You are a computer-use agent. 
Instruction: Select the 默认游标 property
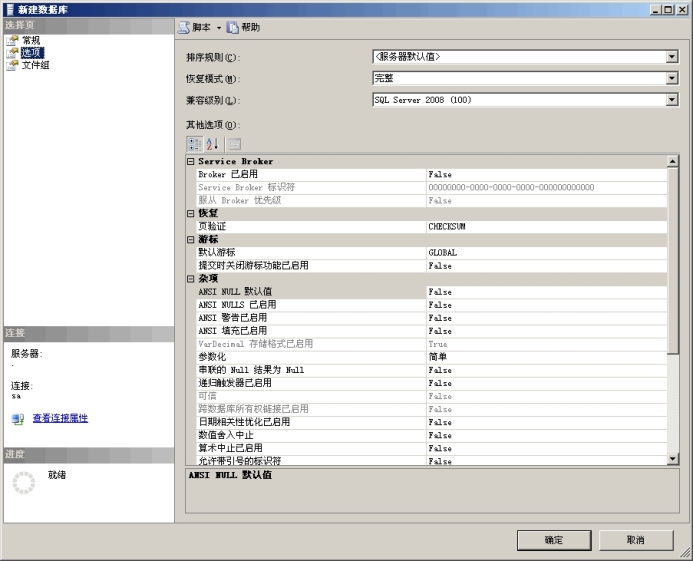tap(311, 252)
